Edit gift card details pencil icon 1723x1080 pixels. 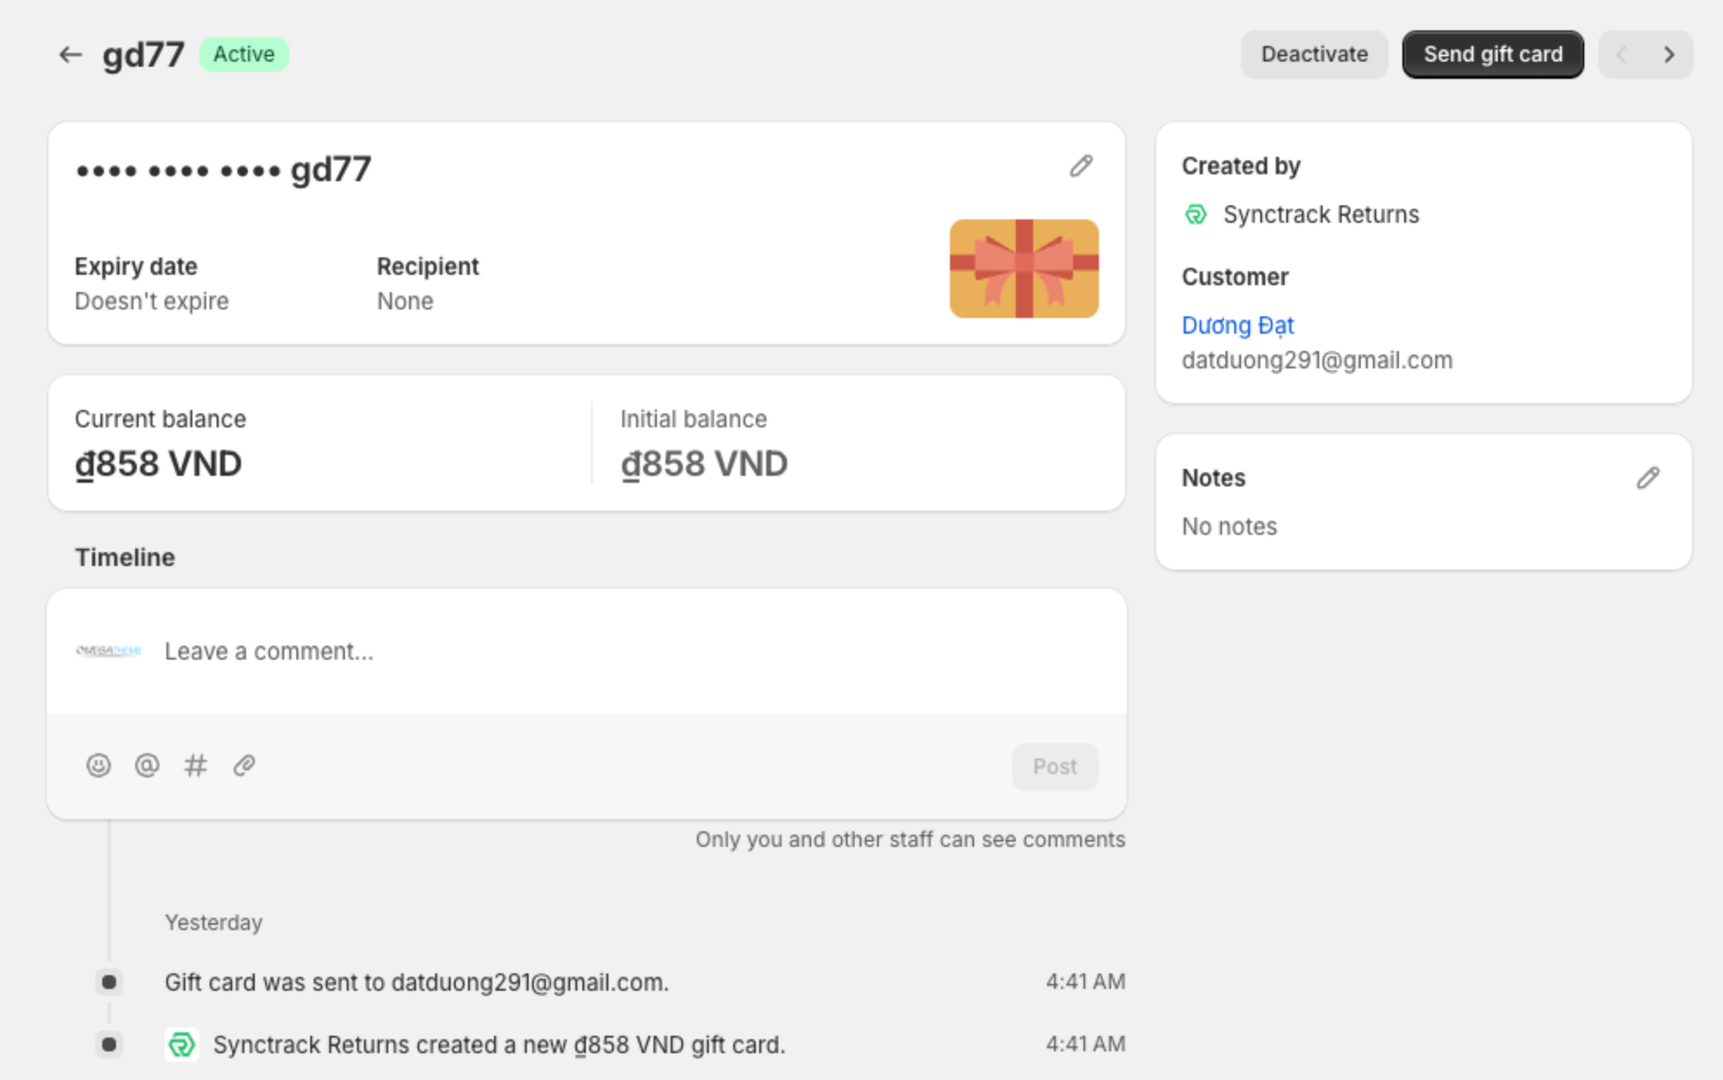click(x=1081, y=166)
